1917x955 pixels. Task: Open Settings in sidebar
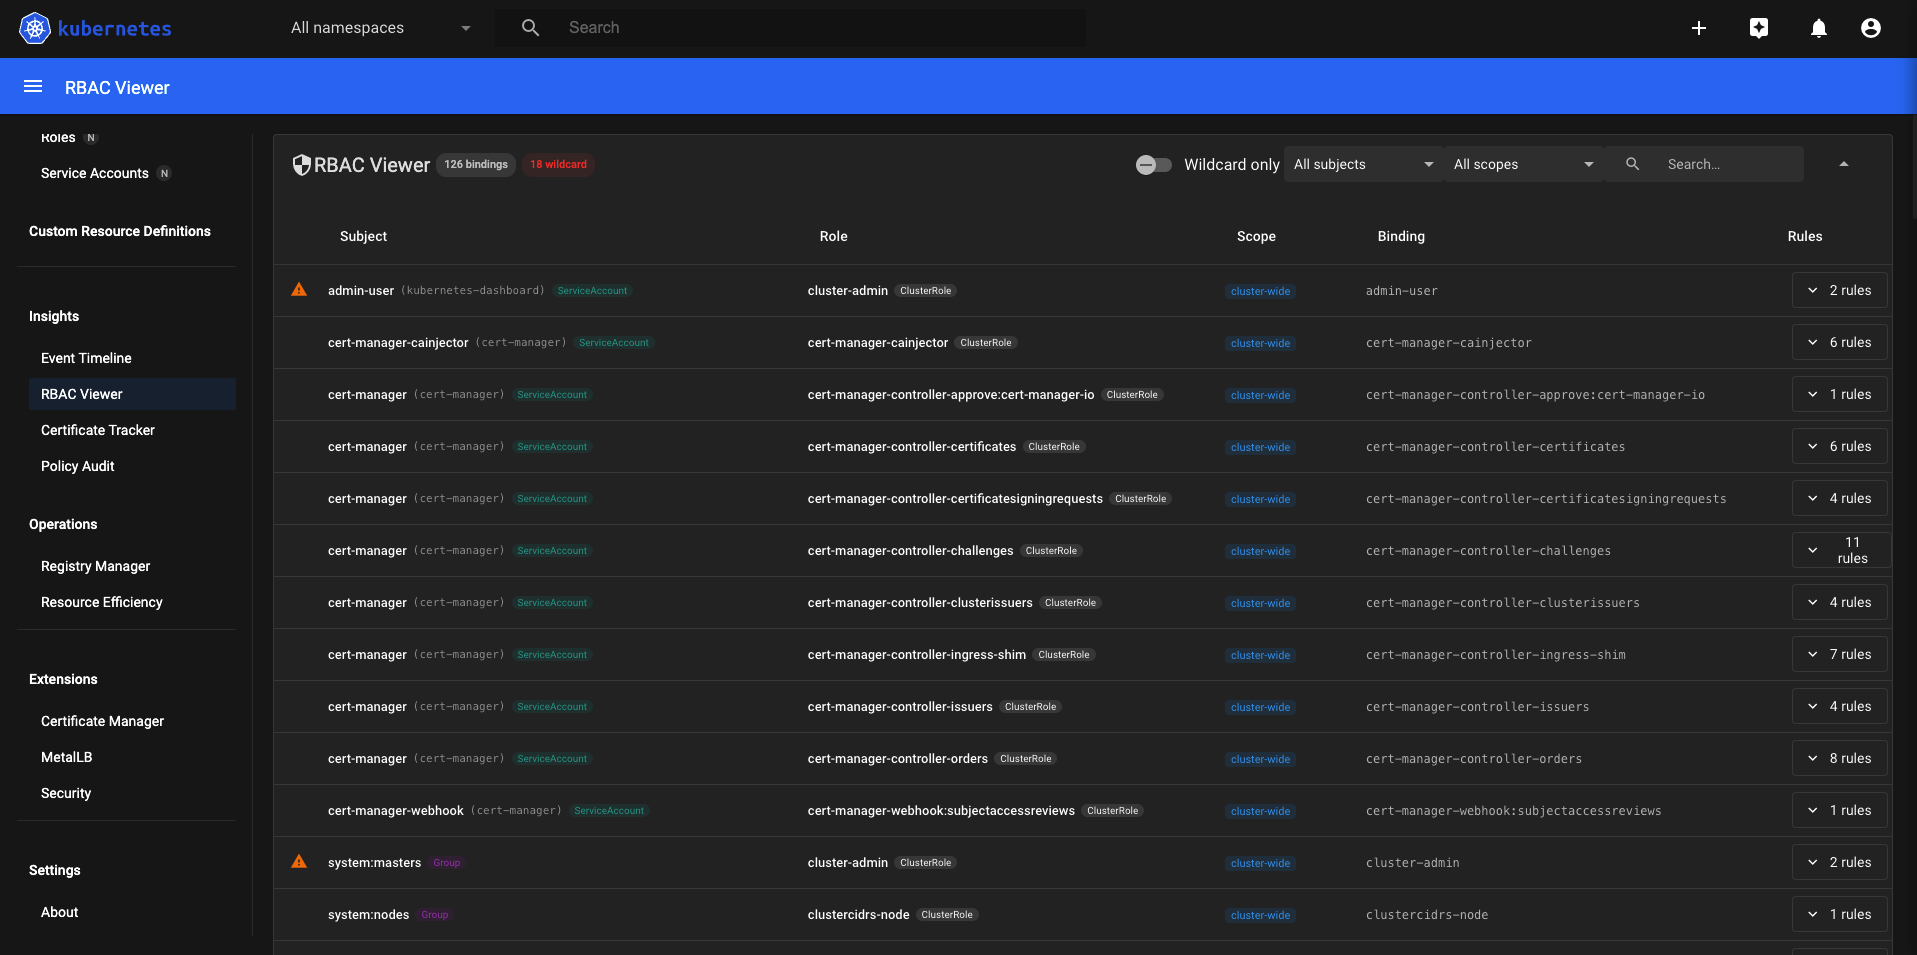pyautogui.click(x=55, y=870)
